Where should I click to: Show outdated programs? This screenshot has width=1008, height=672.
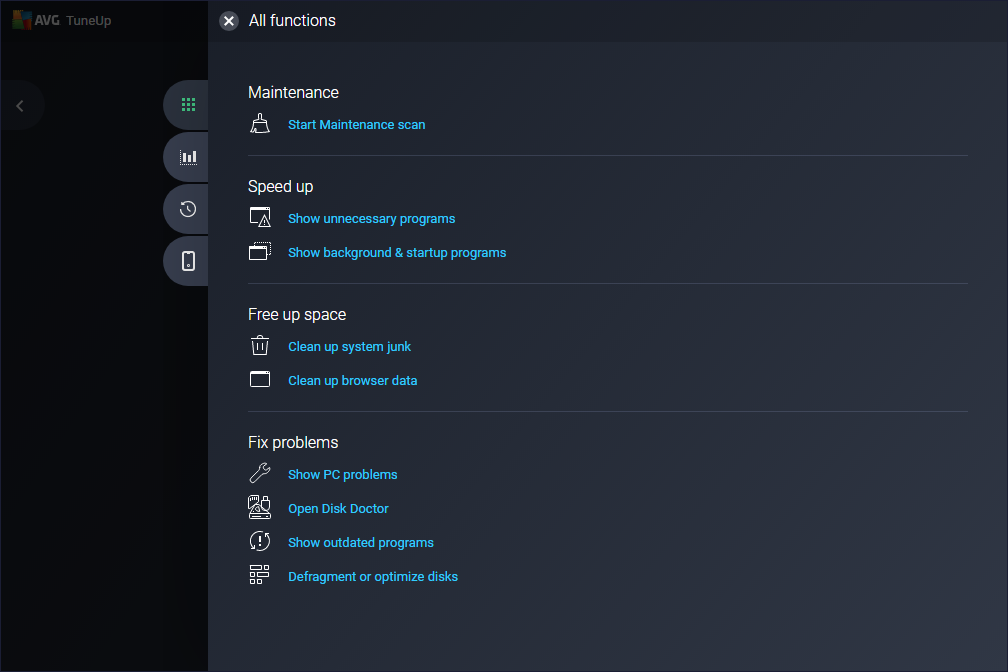[360, 542]
